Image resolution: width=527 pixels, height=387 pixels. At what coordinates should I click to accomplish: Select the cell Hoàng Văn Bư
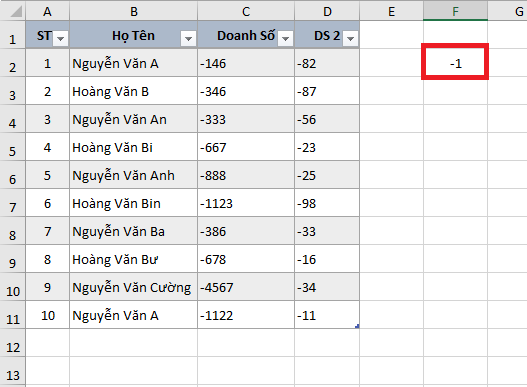[133, 259]
